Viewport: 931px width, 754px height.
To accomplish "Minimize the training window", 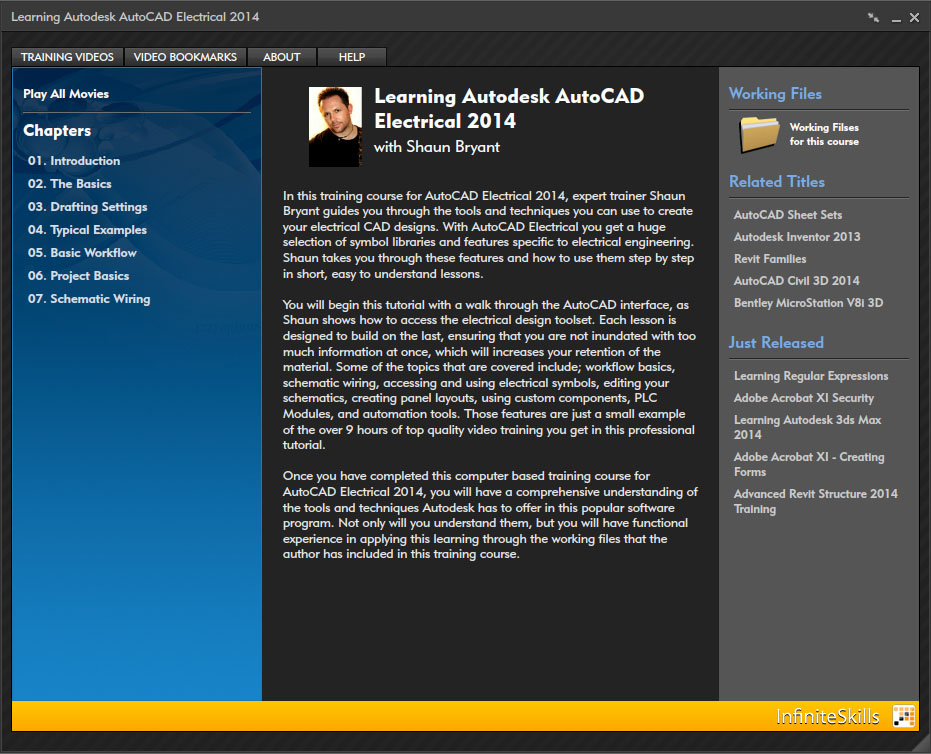I will 897,18.
